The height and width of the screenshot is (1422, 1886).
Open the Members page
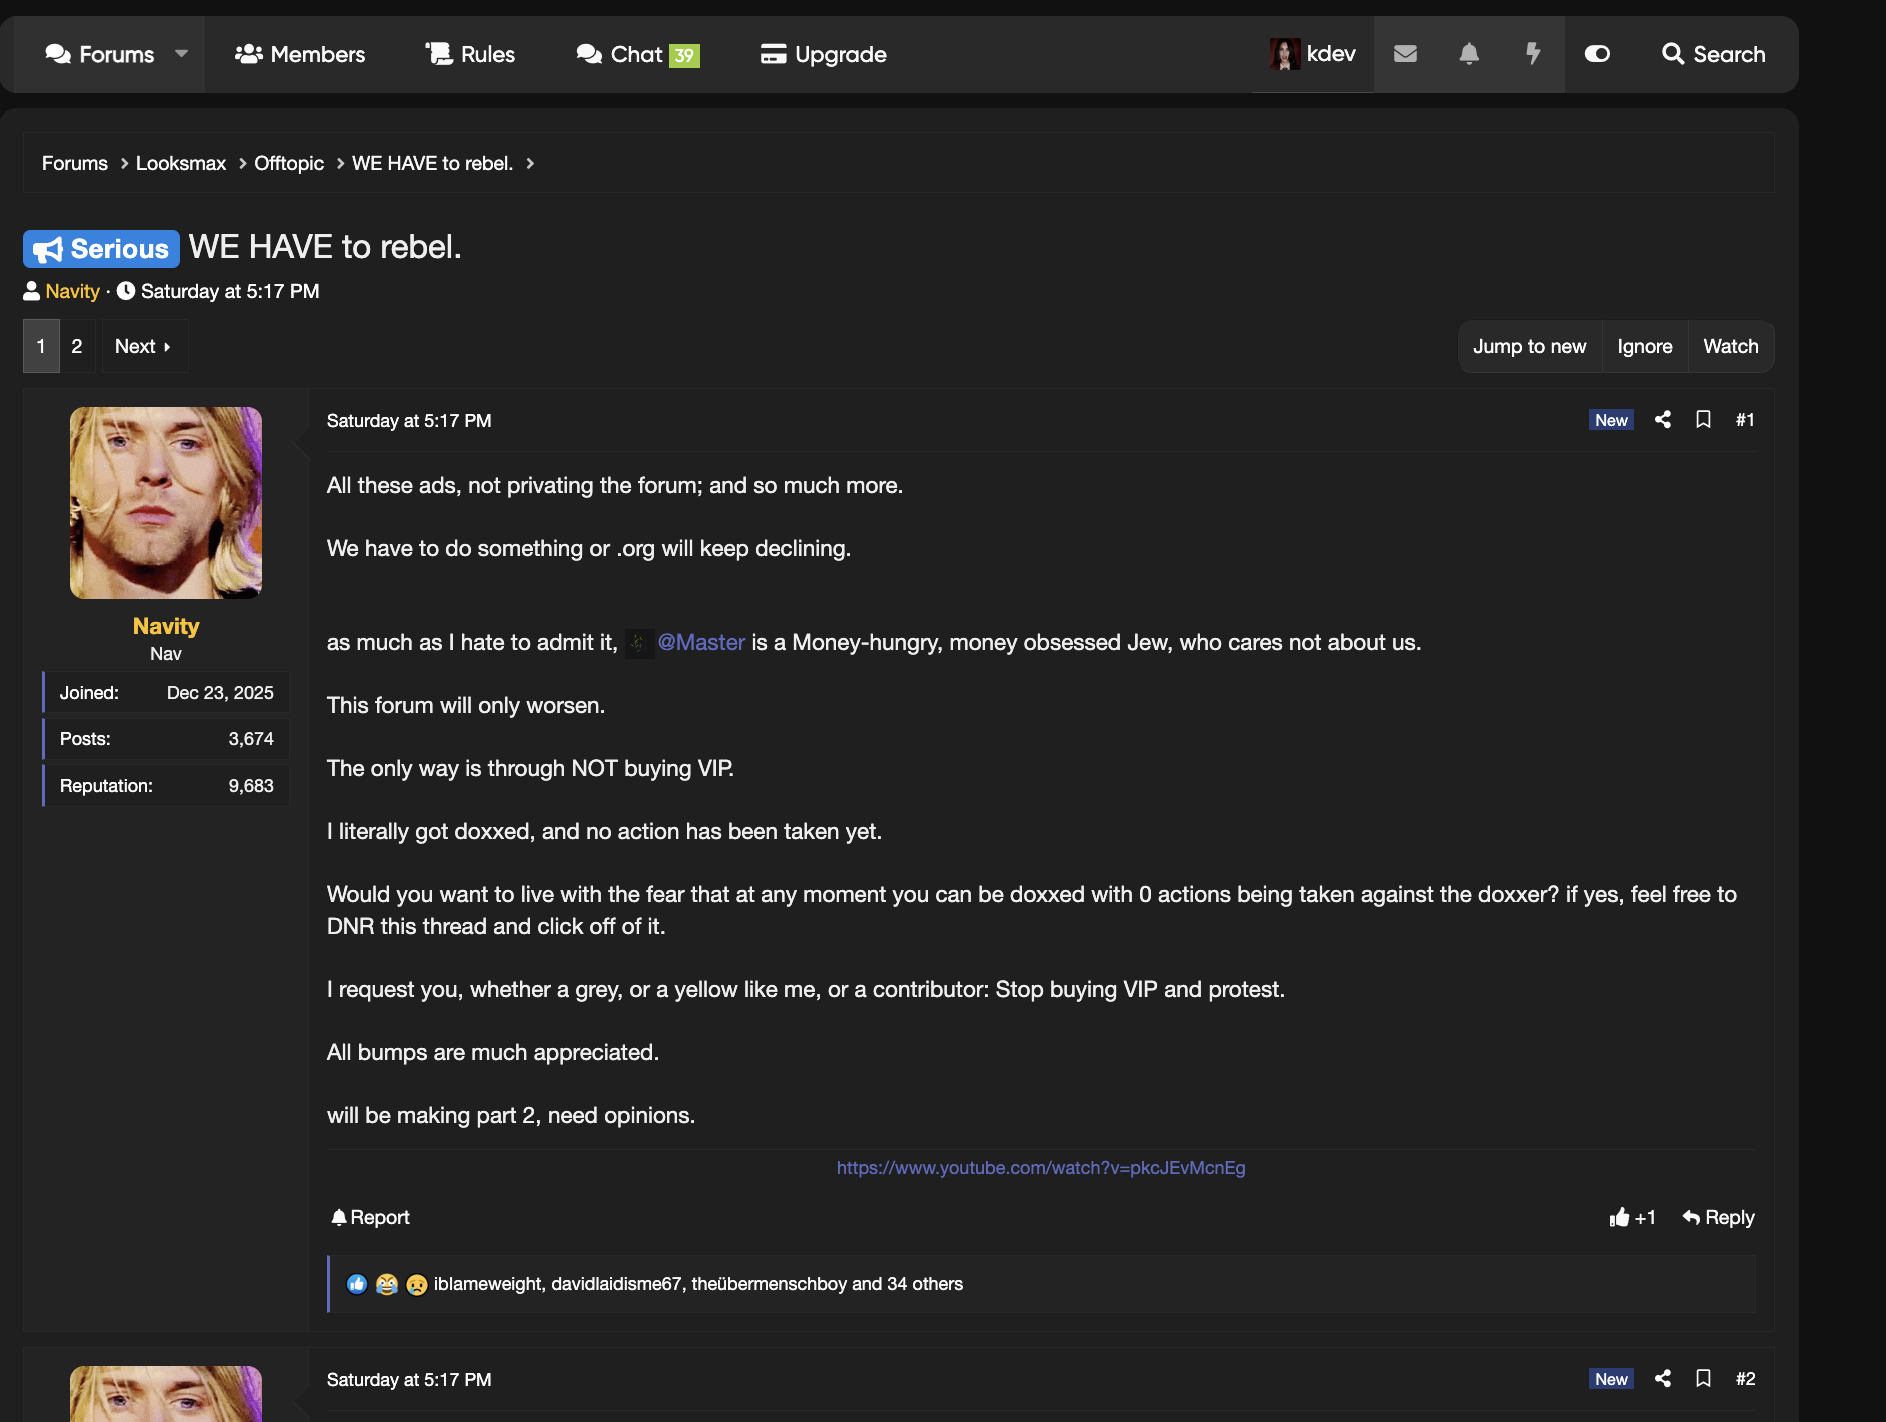pos(300,54)
